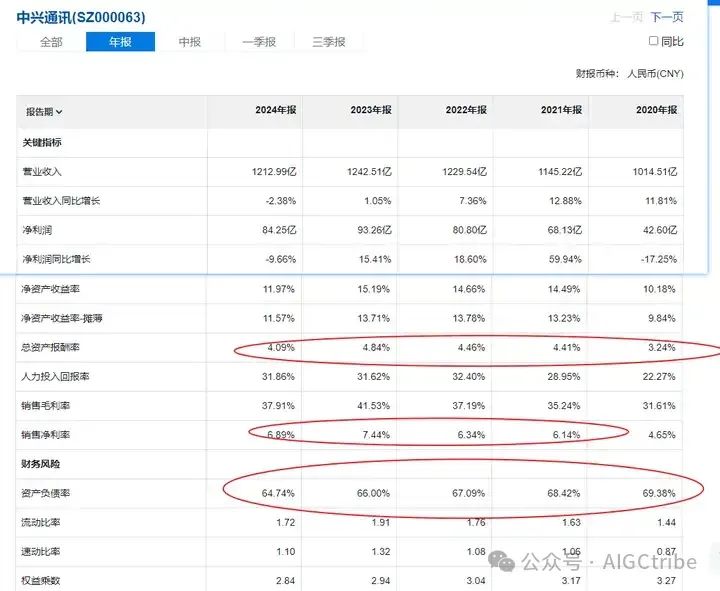
Task: Click the 1145.22亿 revenue value
Action: [560, 172]
